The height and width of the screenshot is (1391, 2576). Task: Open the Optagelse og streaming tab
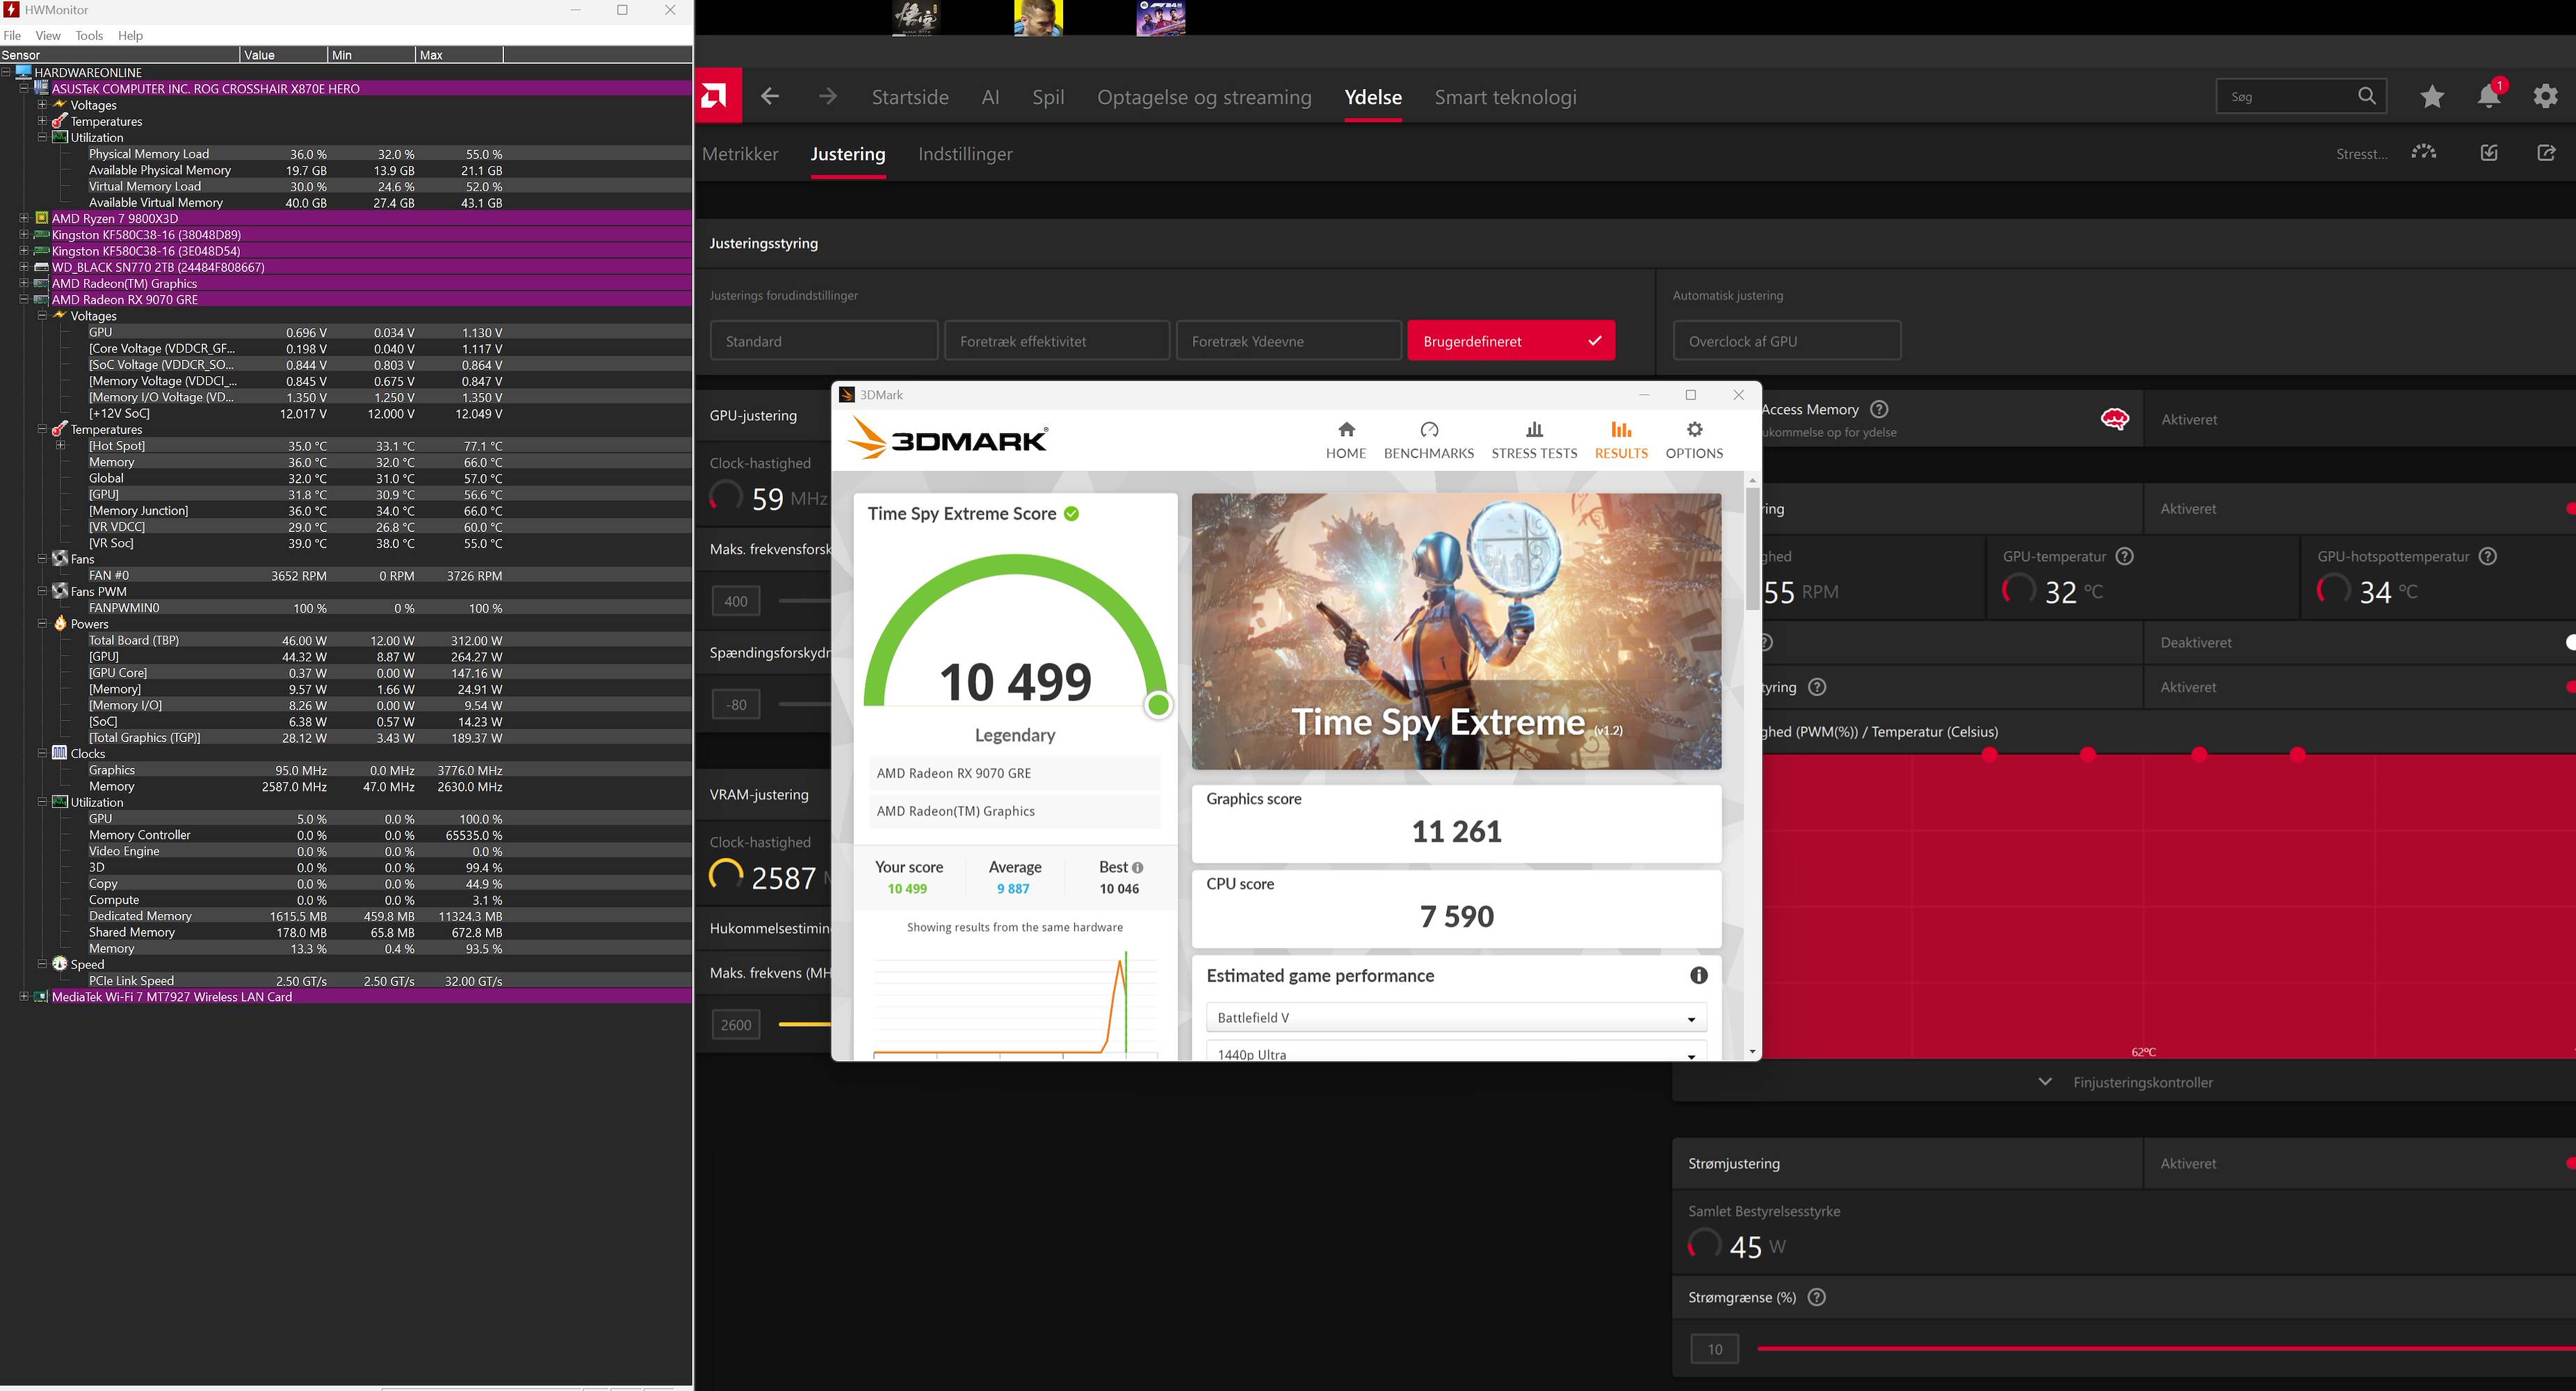pyautogui.click(x=1204, y=97)
